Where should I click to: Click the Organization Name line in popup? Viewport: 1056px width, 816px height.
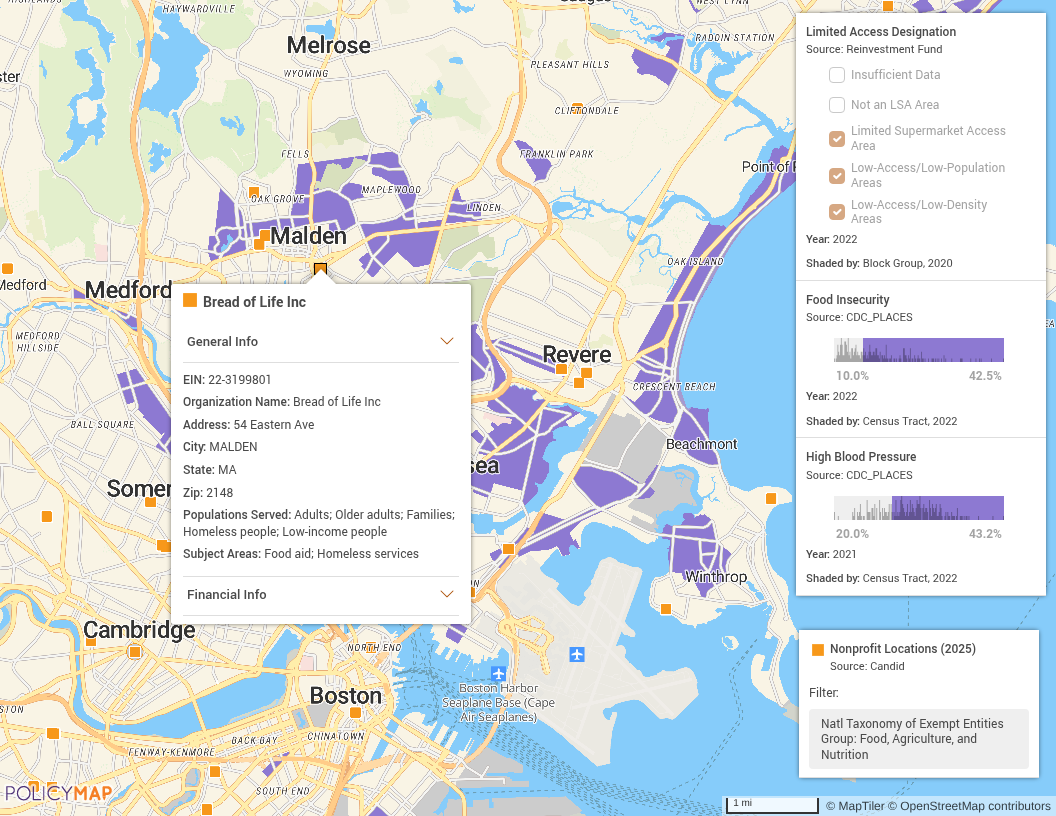coord(282,402)
